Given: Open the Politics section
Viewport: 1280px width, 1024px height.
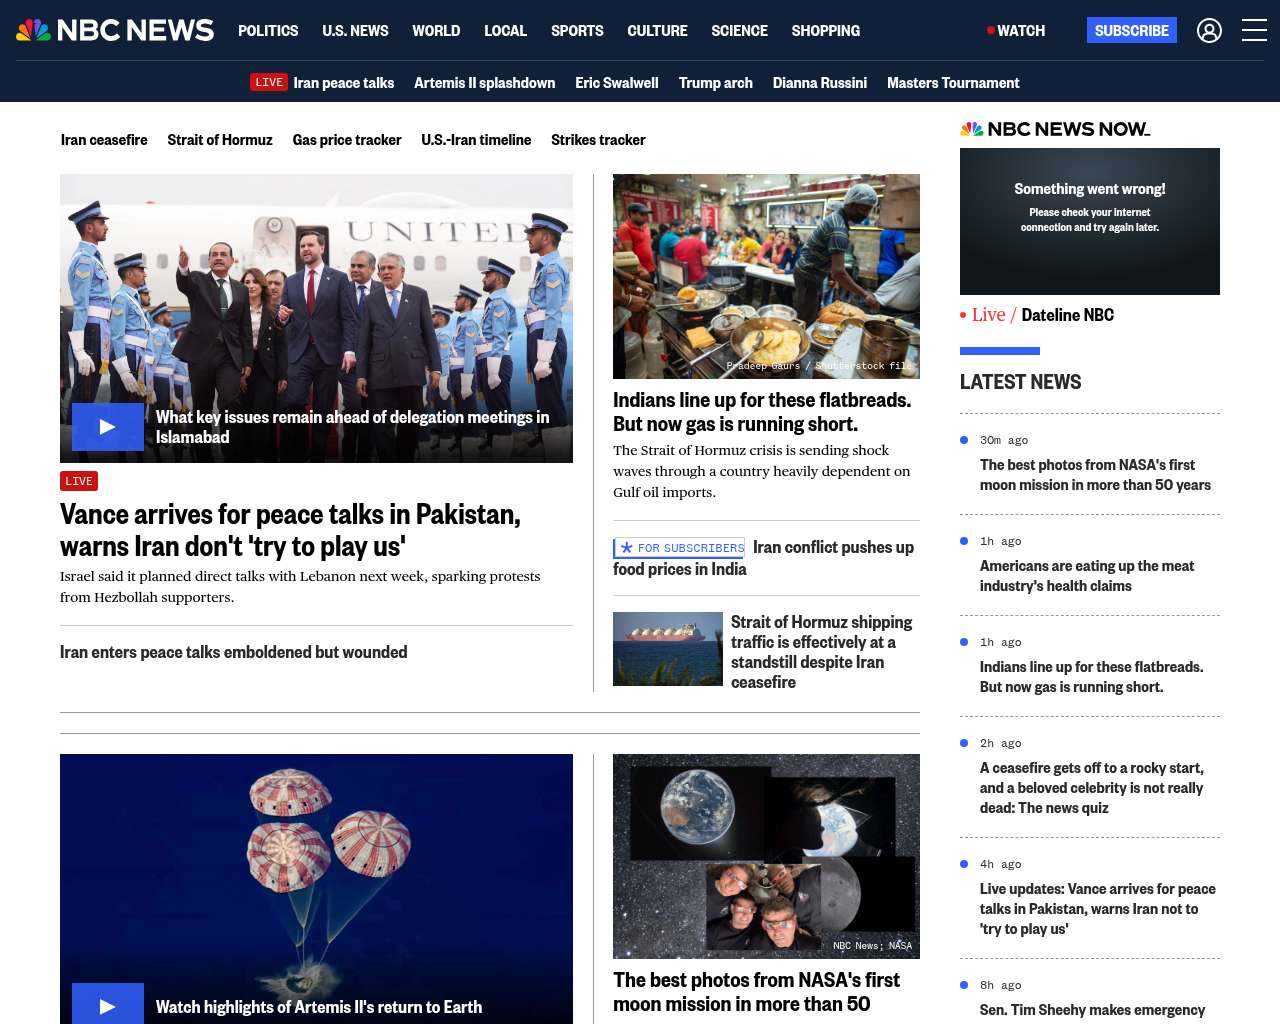Looking at the screenshot, I should pos(268,31).
